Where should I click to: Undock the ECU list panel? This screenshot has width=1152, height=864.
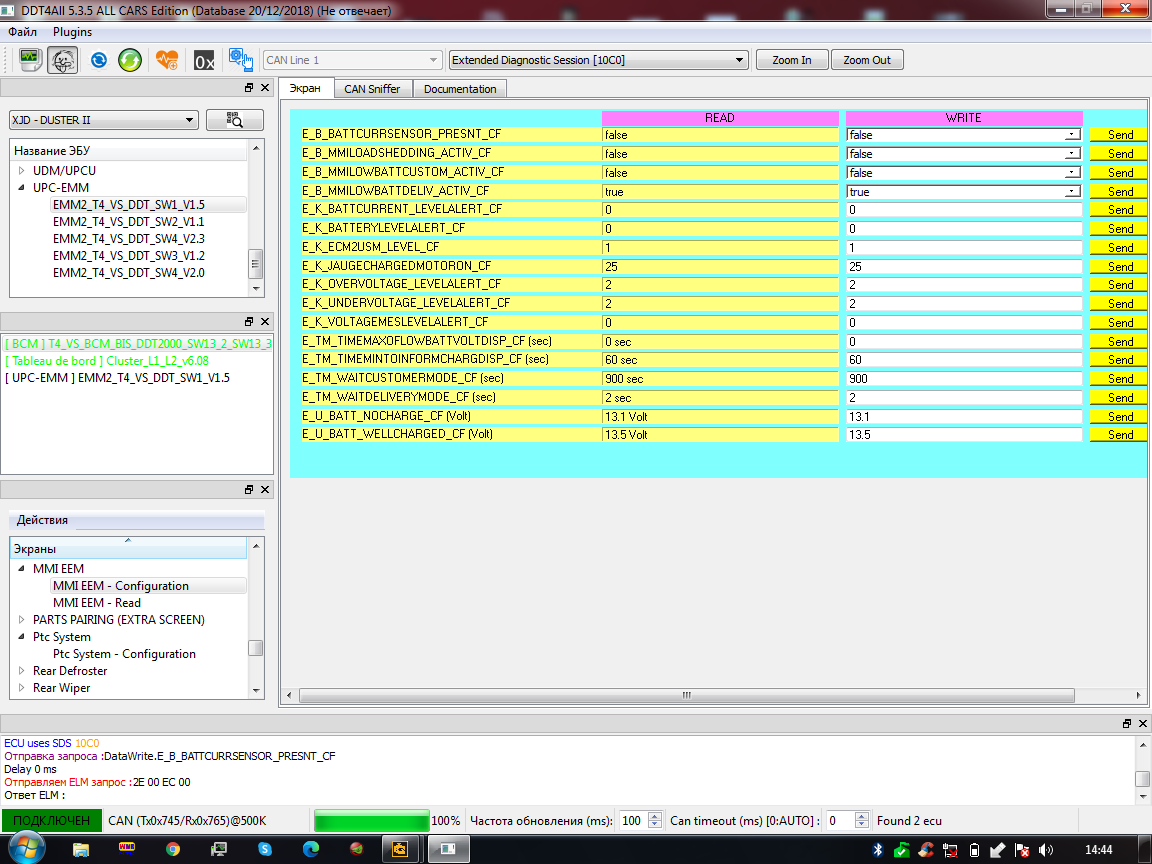point(249,87)
